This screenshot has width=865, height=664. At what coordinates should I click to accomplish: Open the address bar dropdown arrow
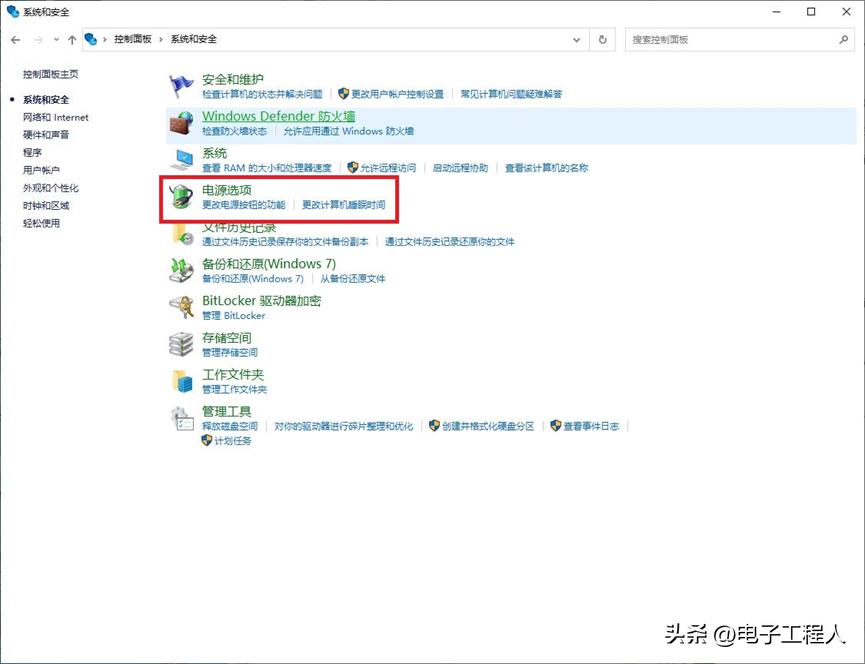click(x=575, y=40)
